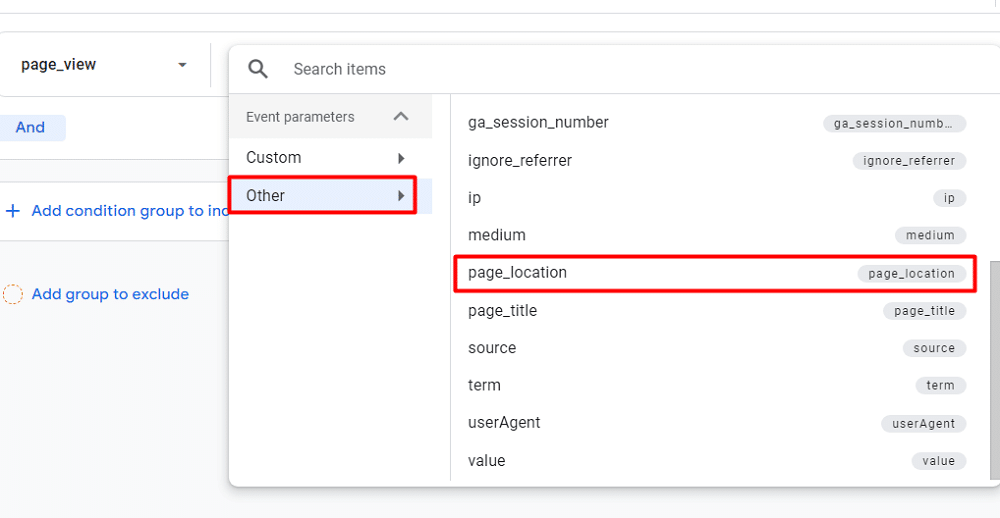
Task: Pick the ignore_referrer parameter
Action: [x=520, y=160]
